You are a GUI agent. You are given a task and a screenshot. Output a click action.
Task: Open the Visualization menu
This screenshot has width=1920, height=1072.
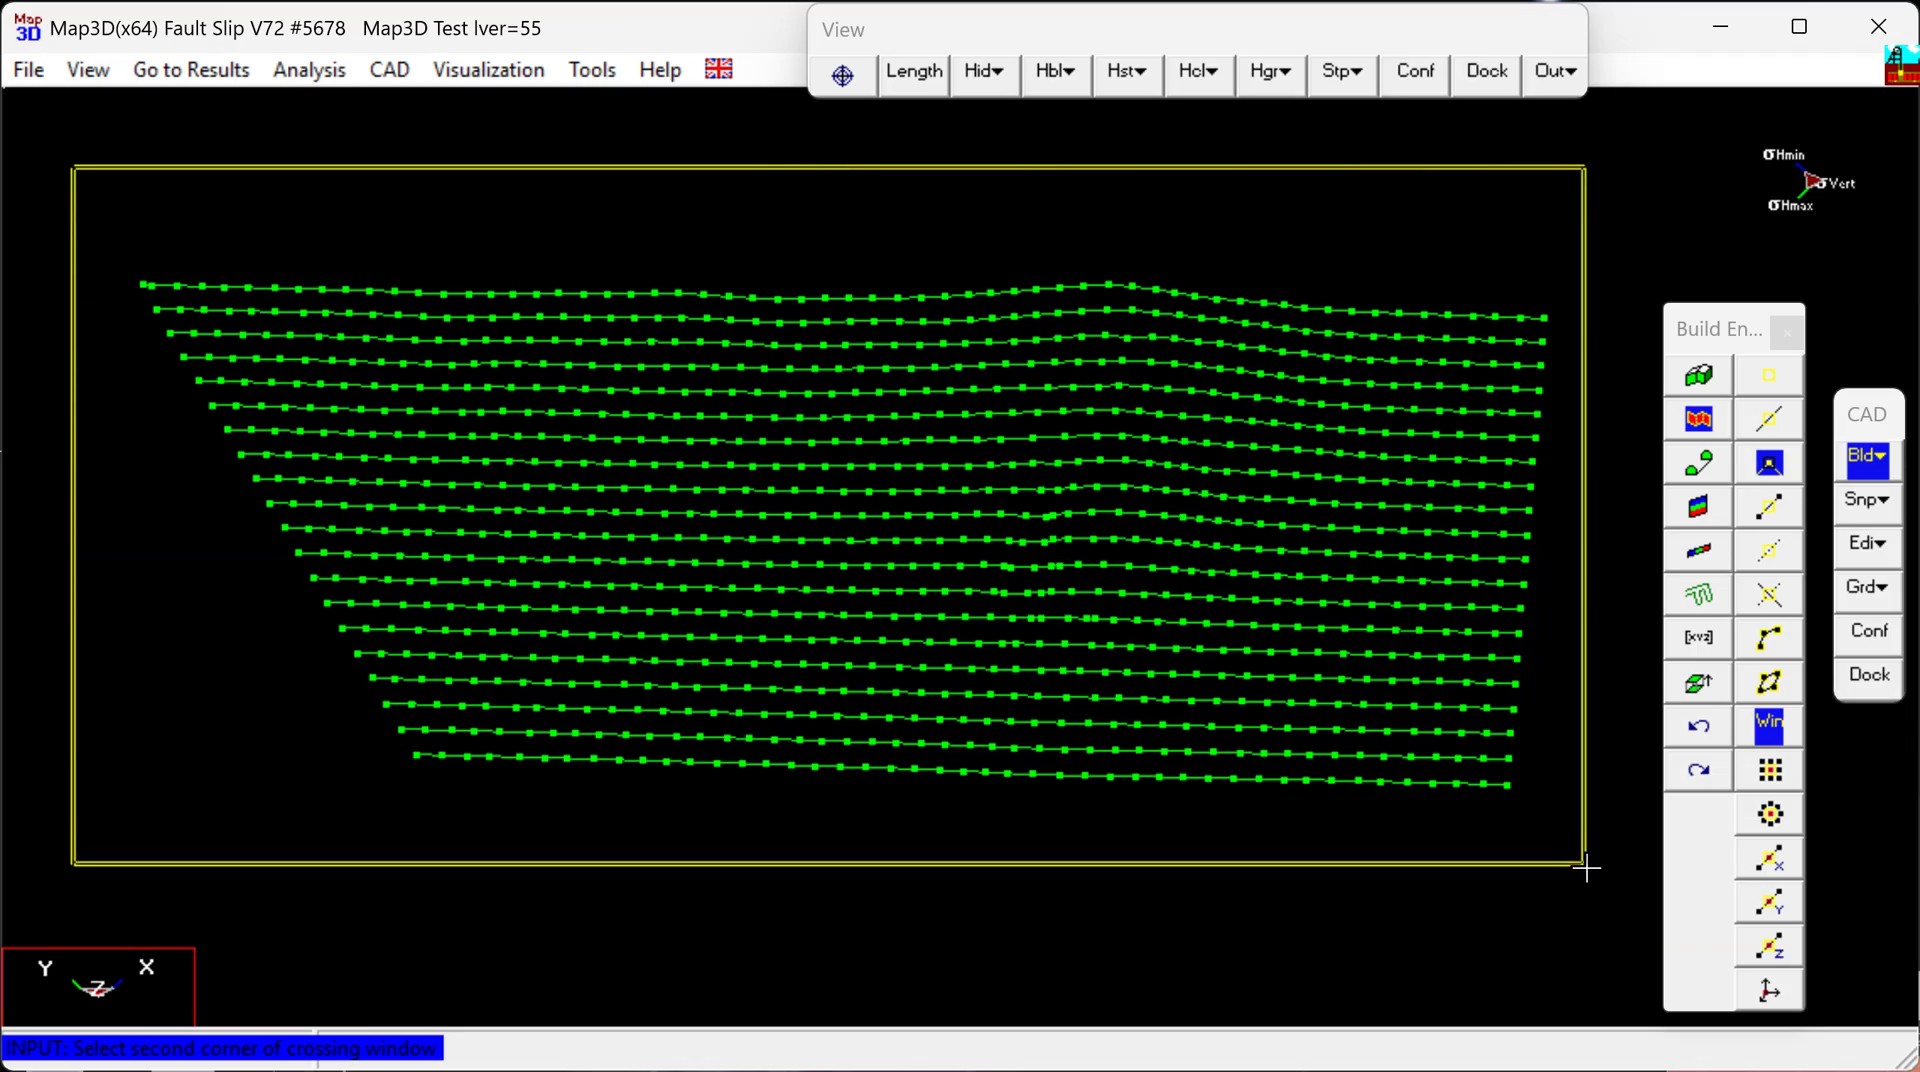(488, 70)
